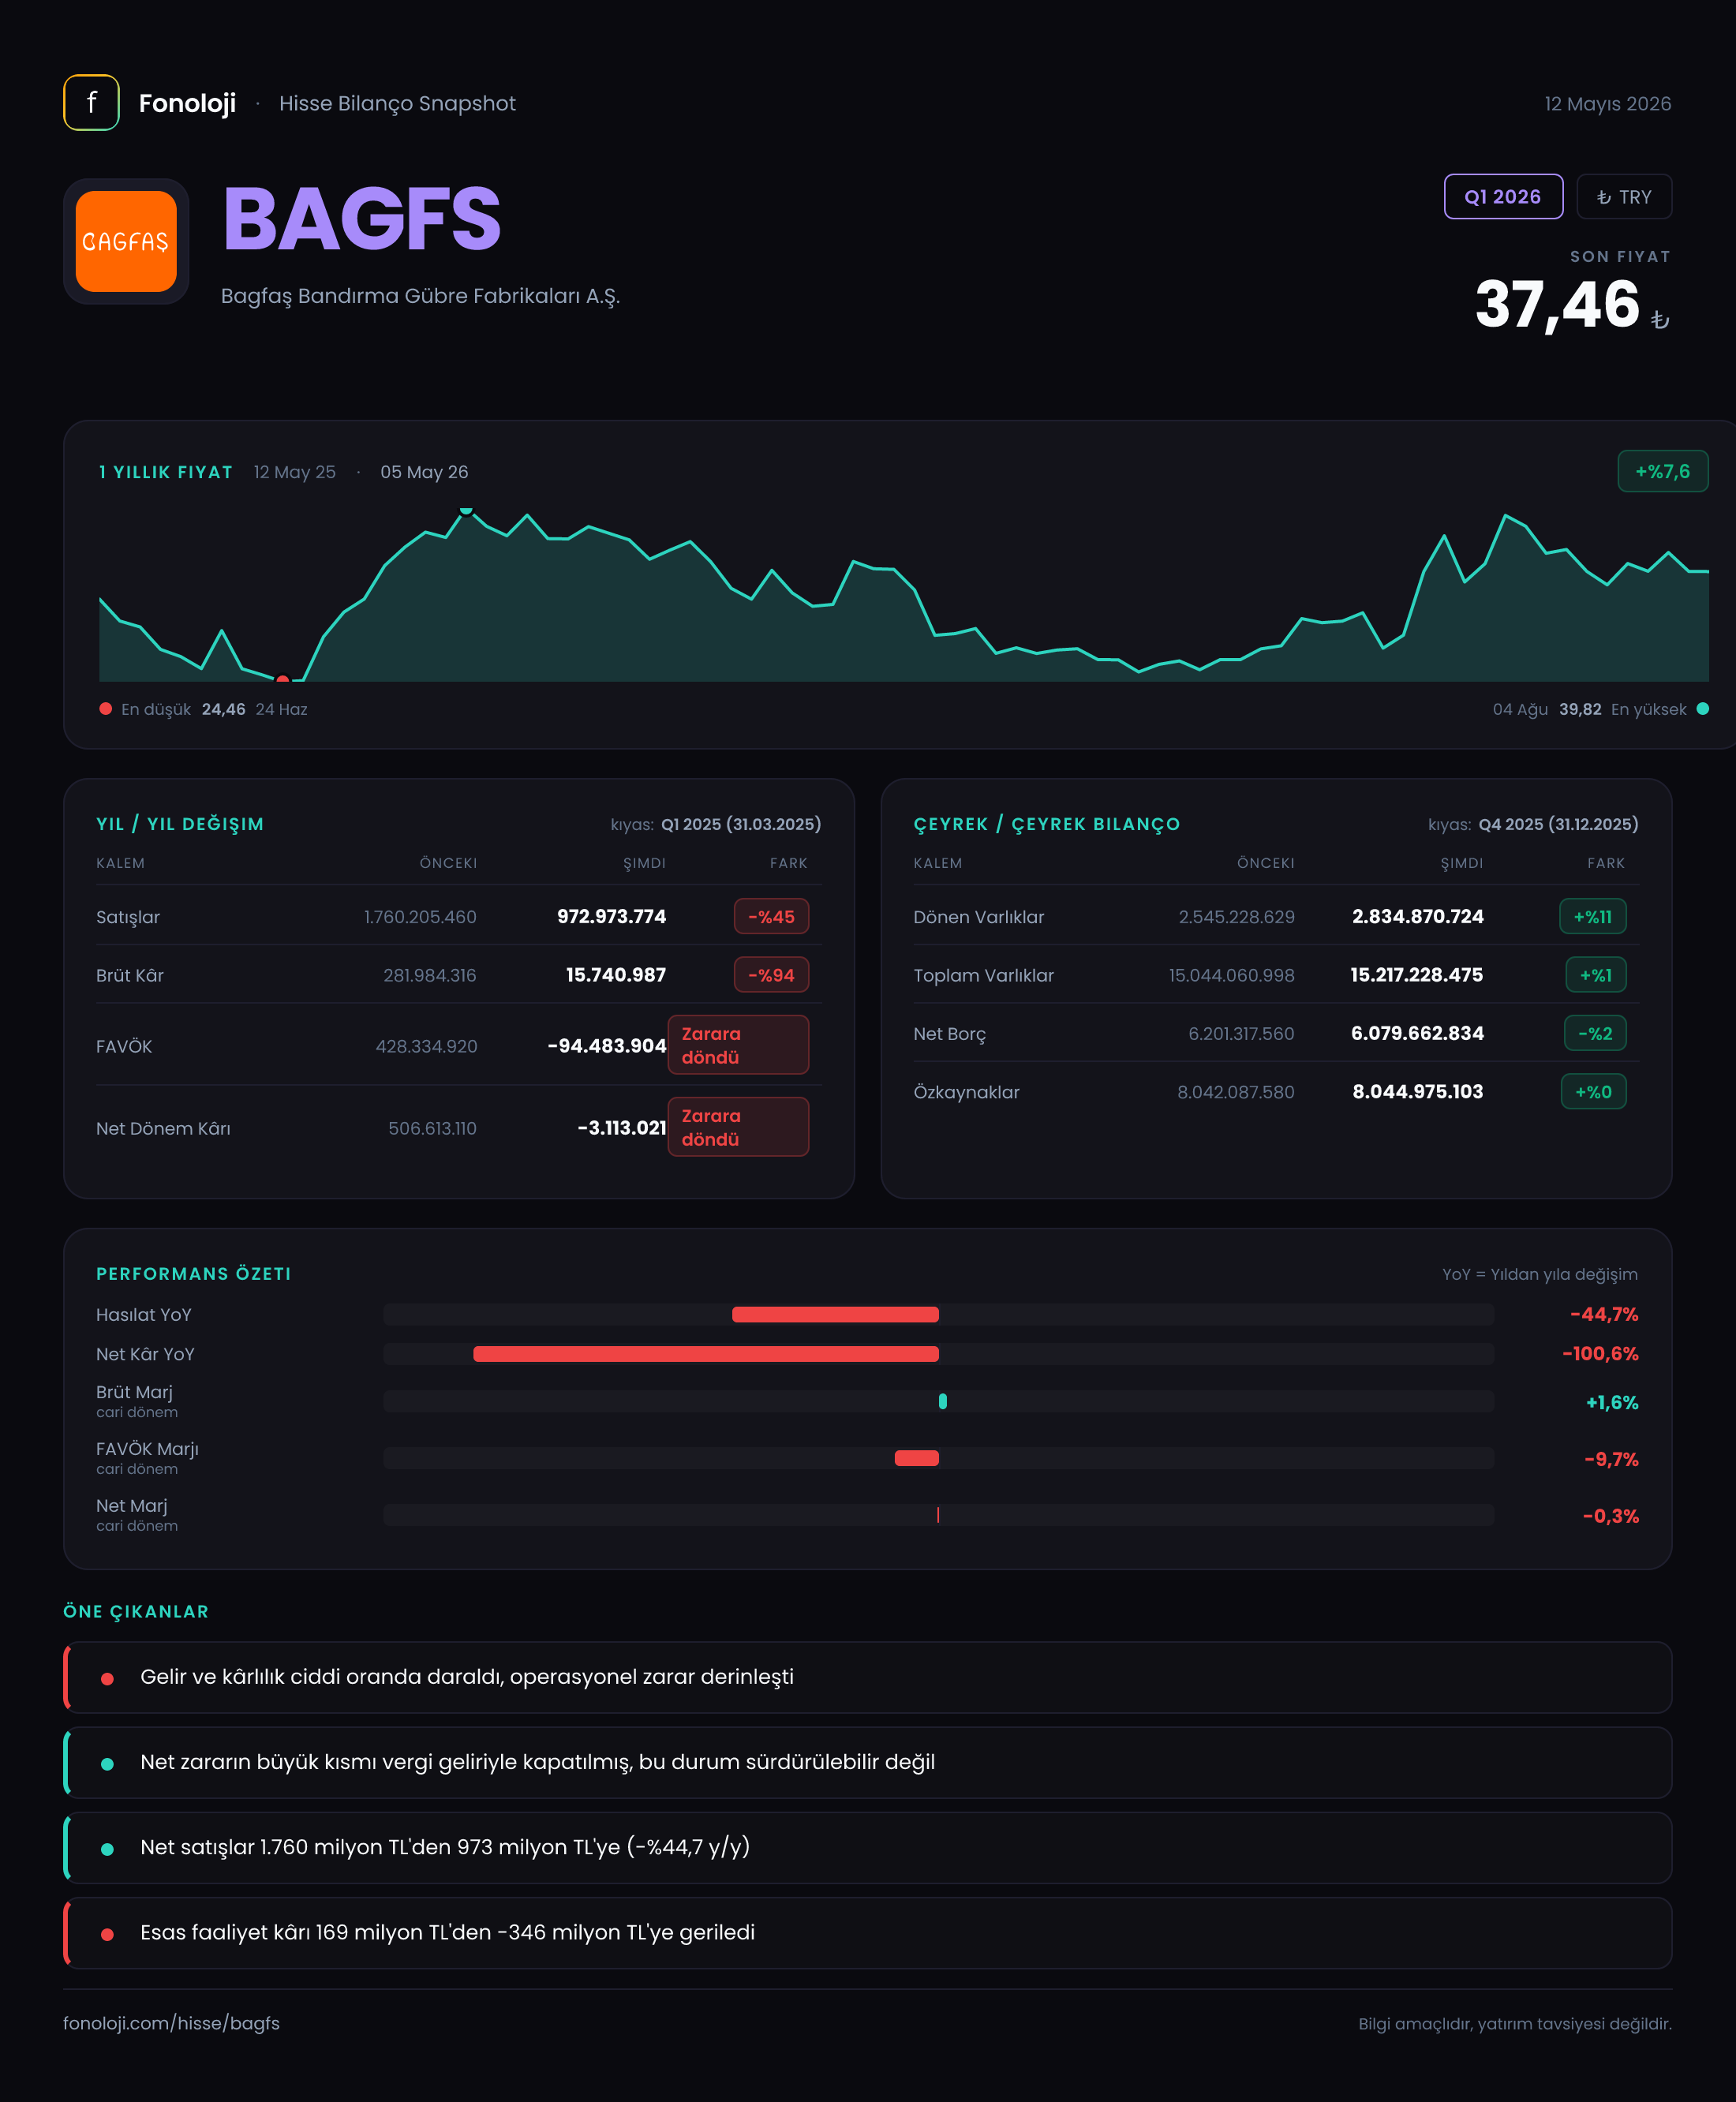Click the Toplam Varlıklar value 15.217.228.475

tap(1417, 975)
